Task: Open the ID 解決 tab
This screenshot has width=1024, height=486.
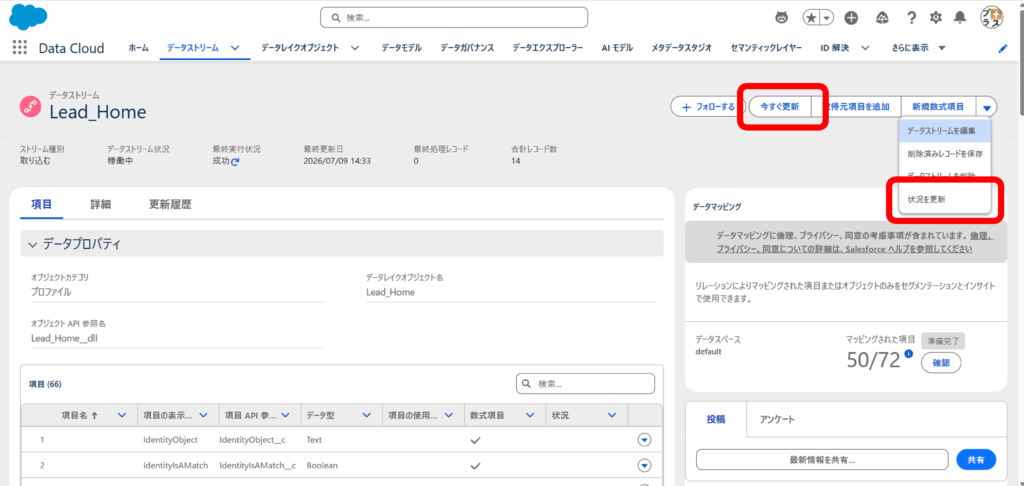Action: coord(835,48)
